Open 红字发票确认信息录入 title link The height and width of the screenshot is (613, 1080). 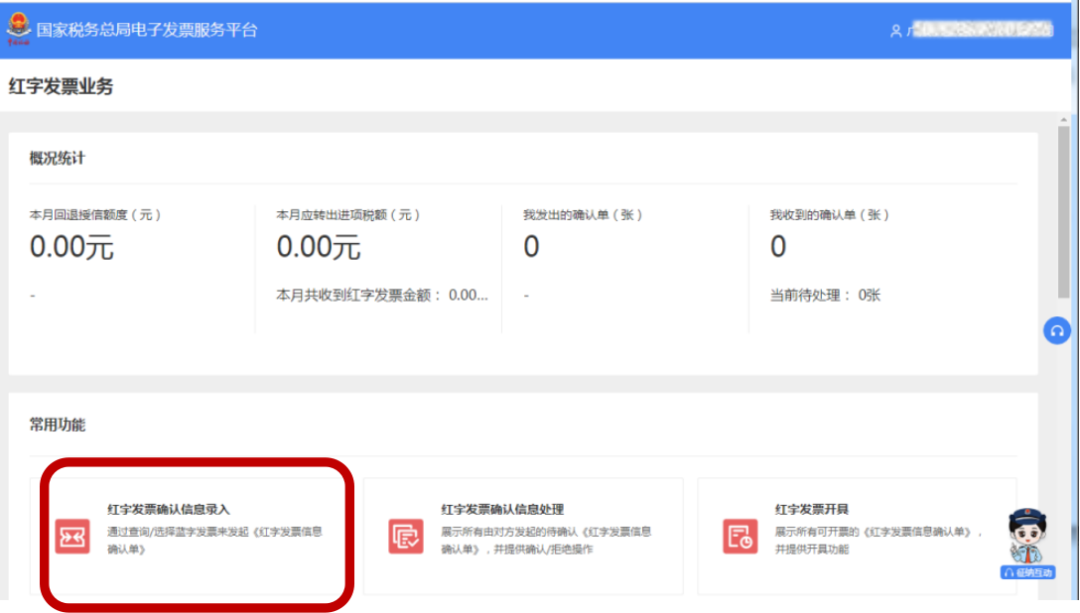tap(168, 509)
